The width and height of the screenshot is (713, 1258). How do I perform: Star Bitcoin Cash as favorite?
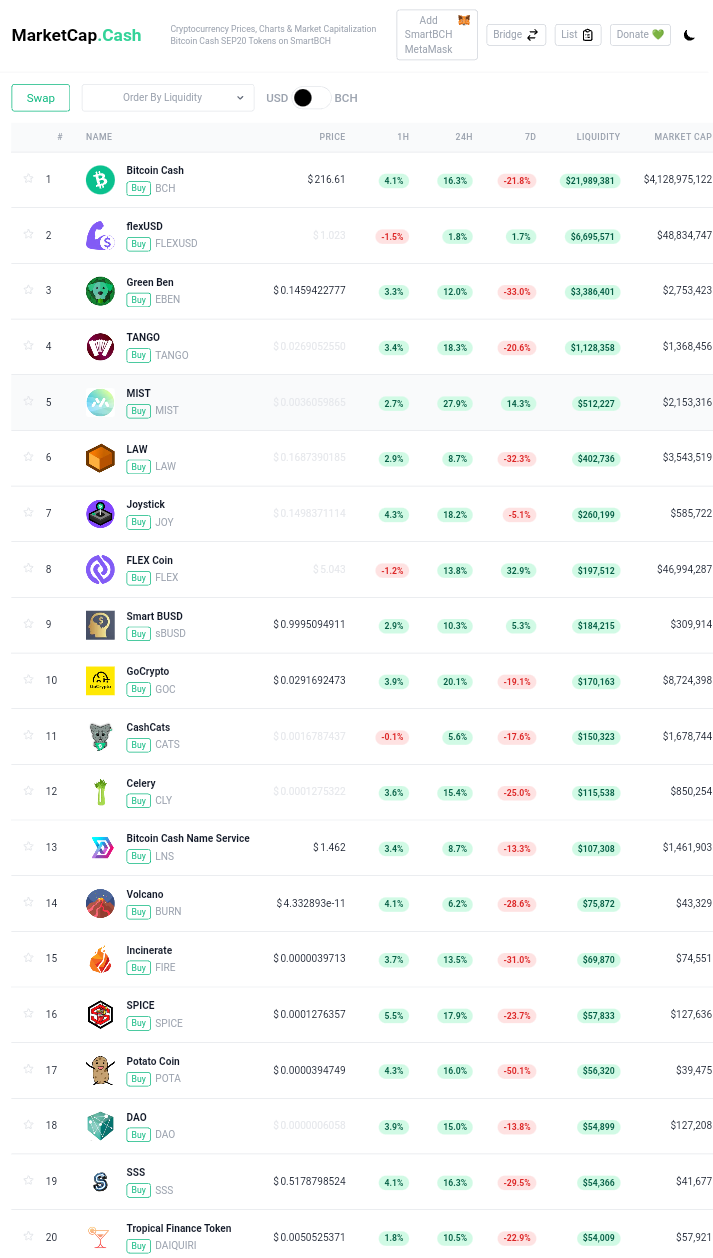29,178
